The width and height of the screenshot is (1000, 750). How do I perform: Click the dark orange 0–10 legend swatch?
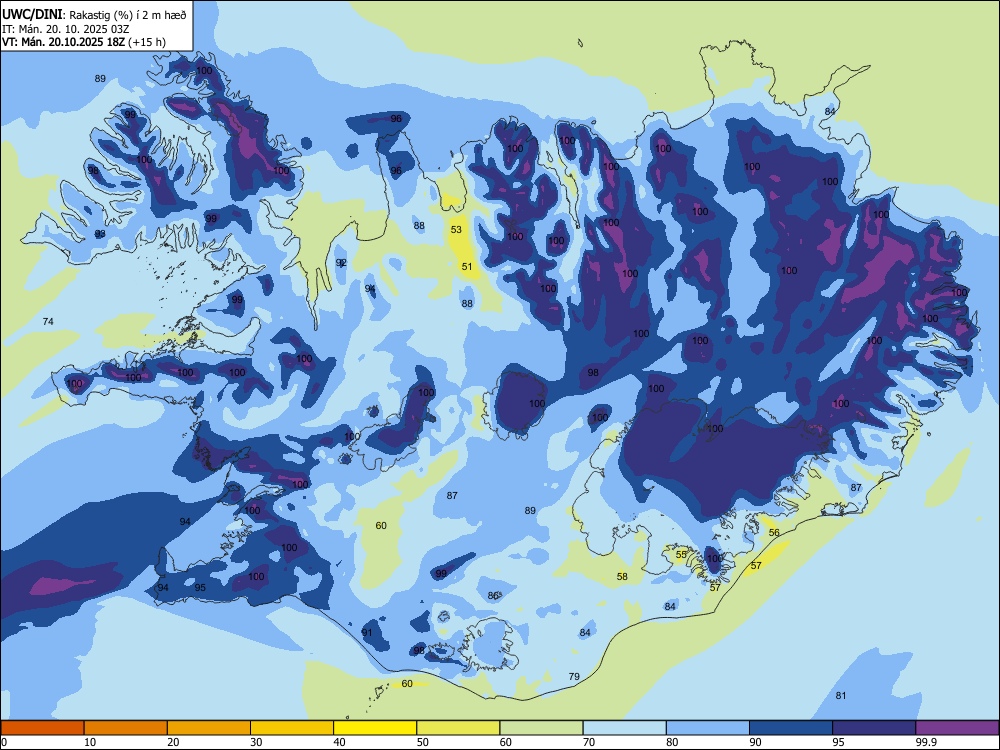coord(42,728)
